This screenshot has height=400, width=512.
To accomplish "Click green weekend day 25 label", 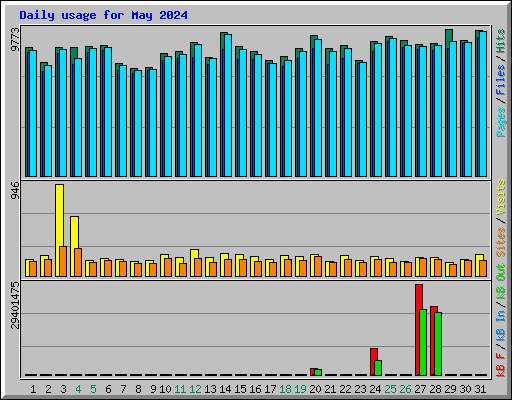I will point(390,389).
